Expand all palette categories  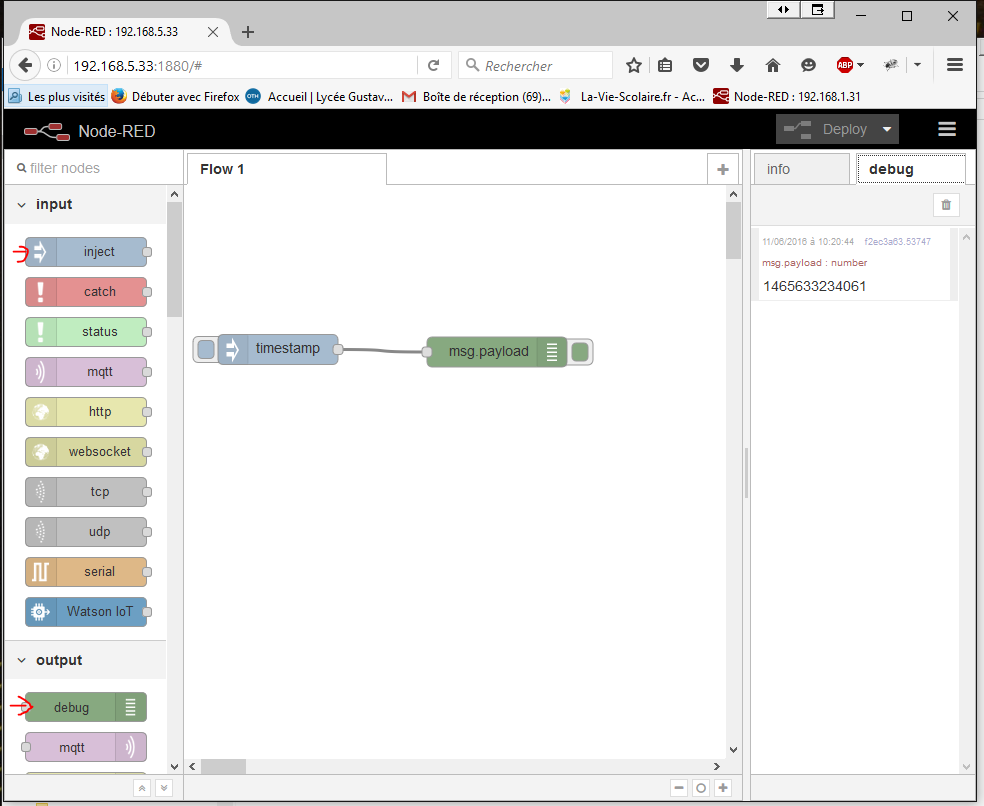click(164, 788)
